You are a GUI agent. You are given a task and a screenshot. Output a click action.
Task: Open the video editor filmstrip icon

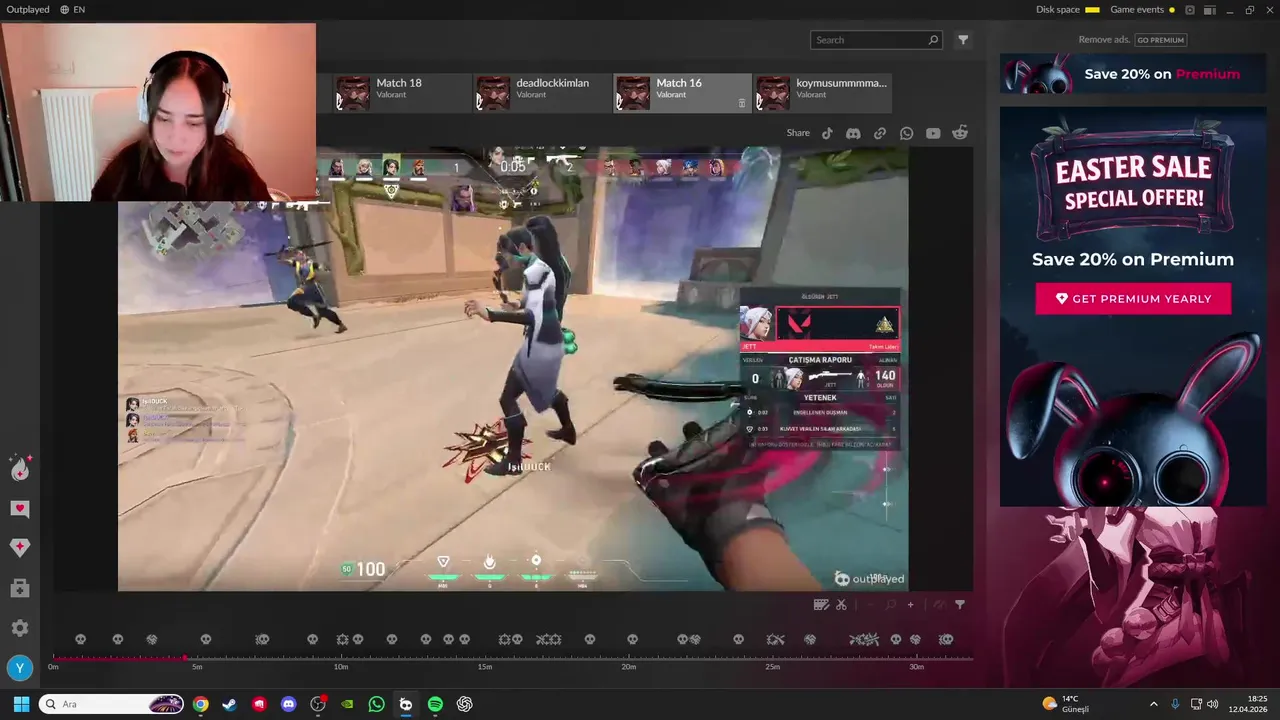[821, 604]
